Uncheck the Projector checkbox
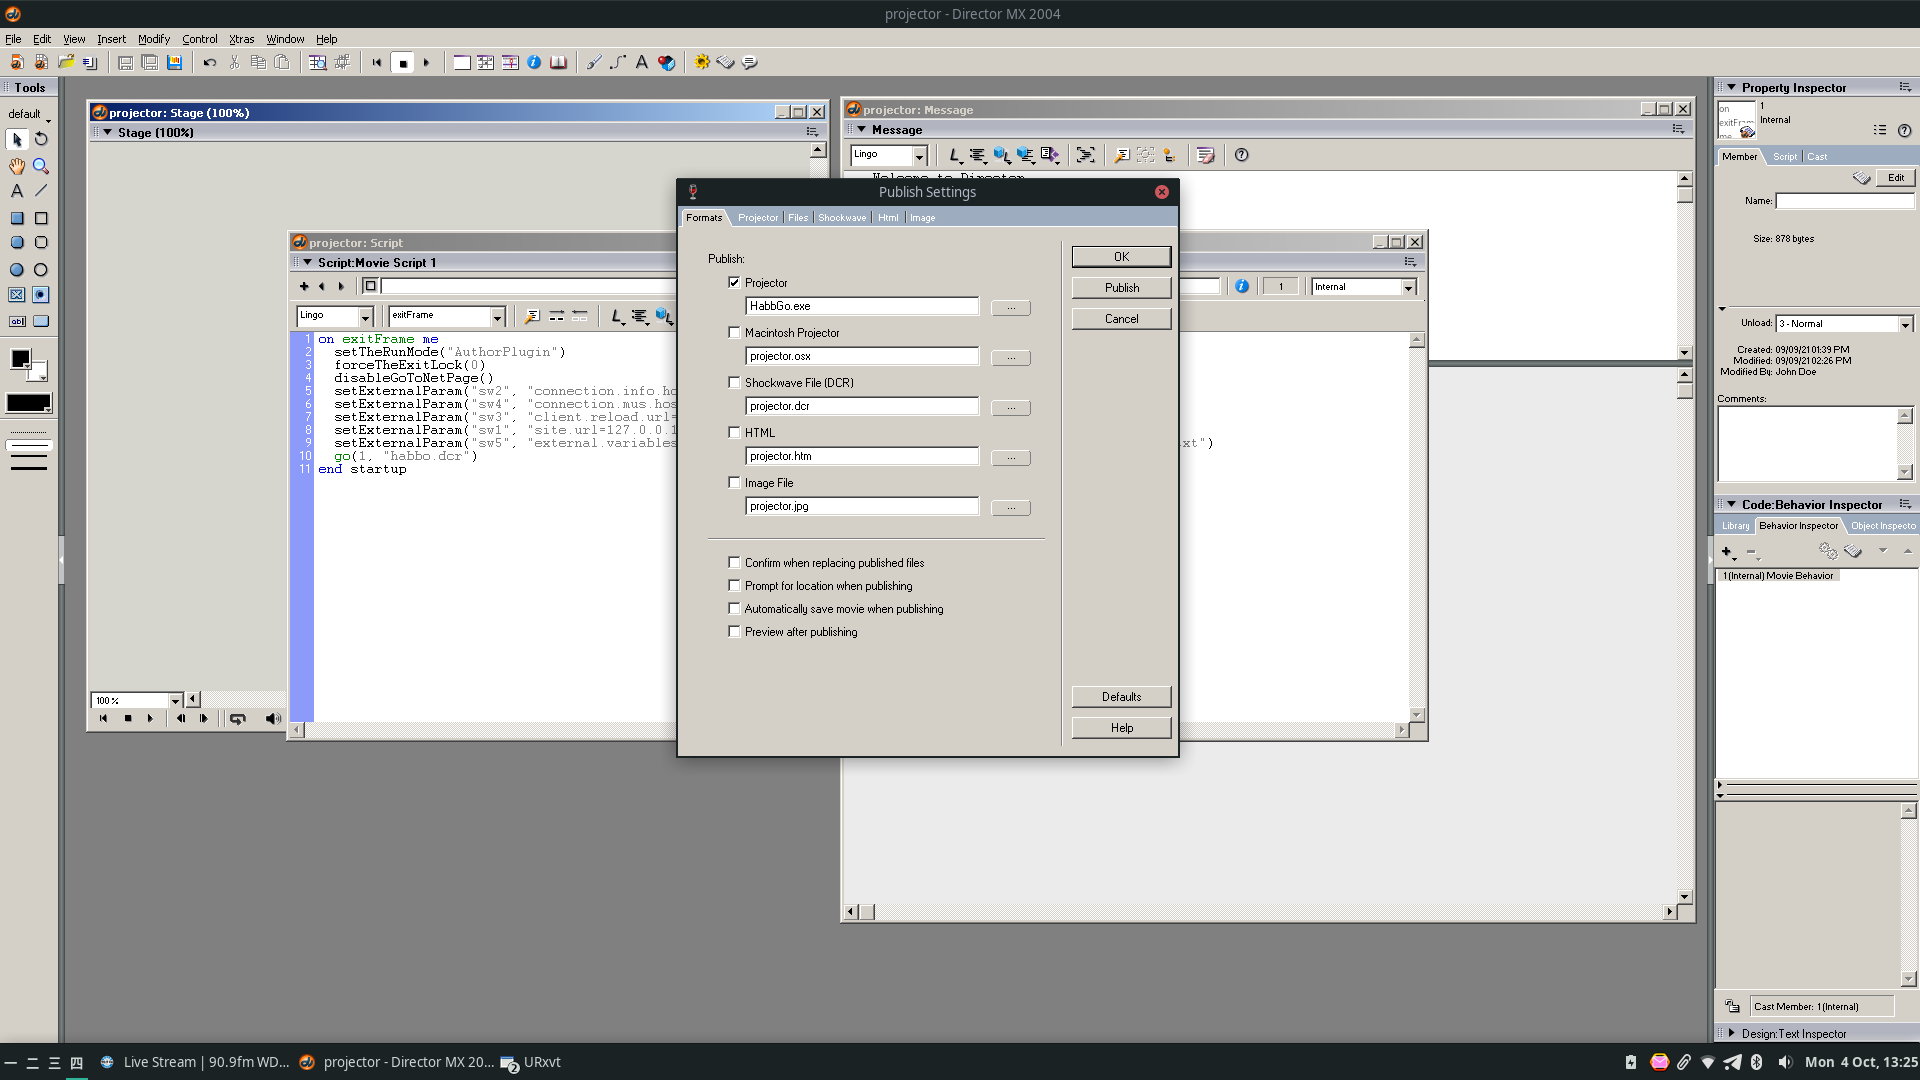The height and width of the screenshot is (1080, 1920). (734, 283)
